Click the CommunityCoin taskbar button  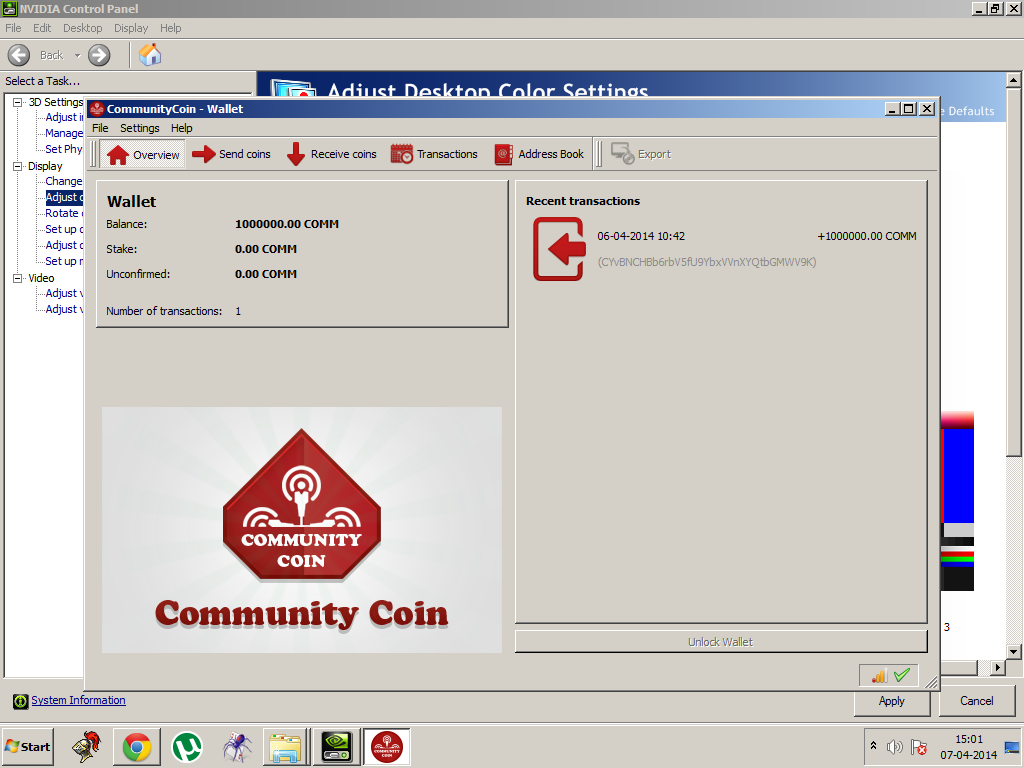coord(387,747)
